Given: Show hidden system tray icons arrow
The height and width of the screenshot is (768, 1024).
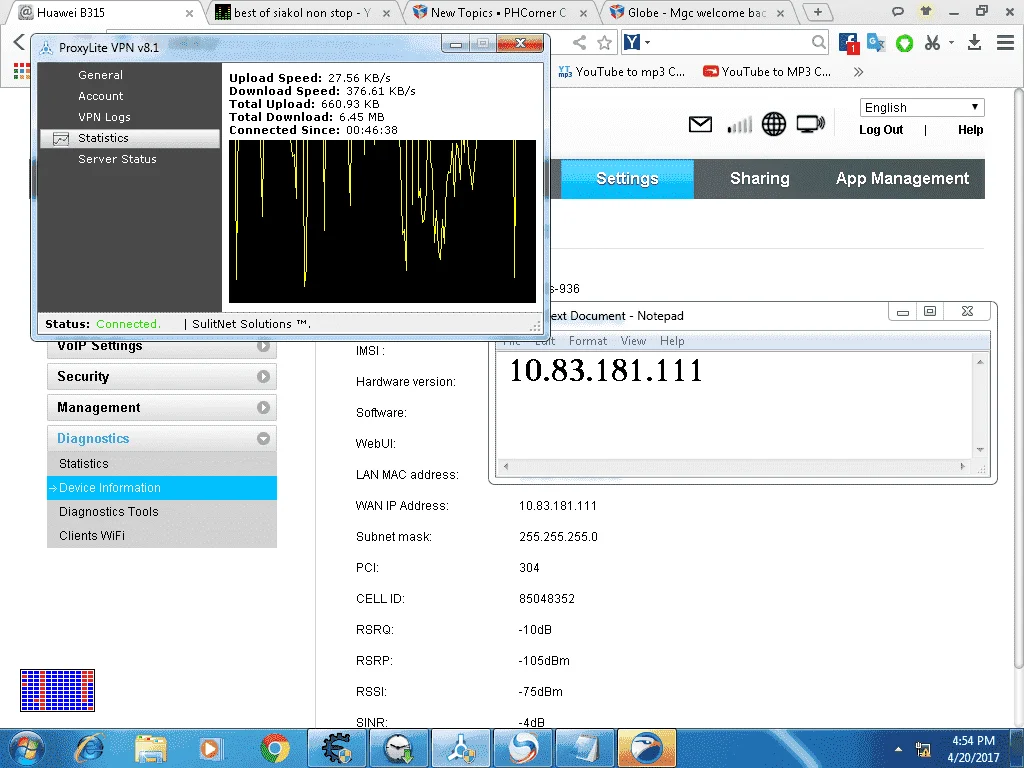Looking at the screenshot, I should tap(899, 749).
